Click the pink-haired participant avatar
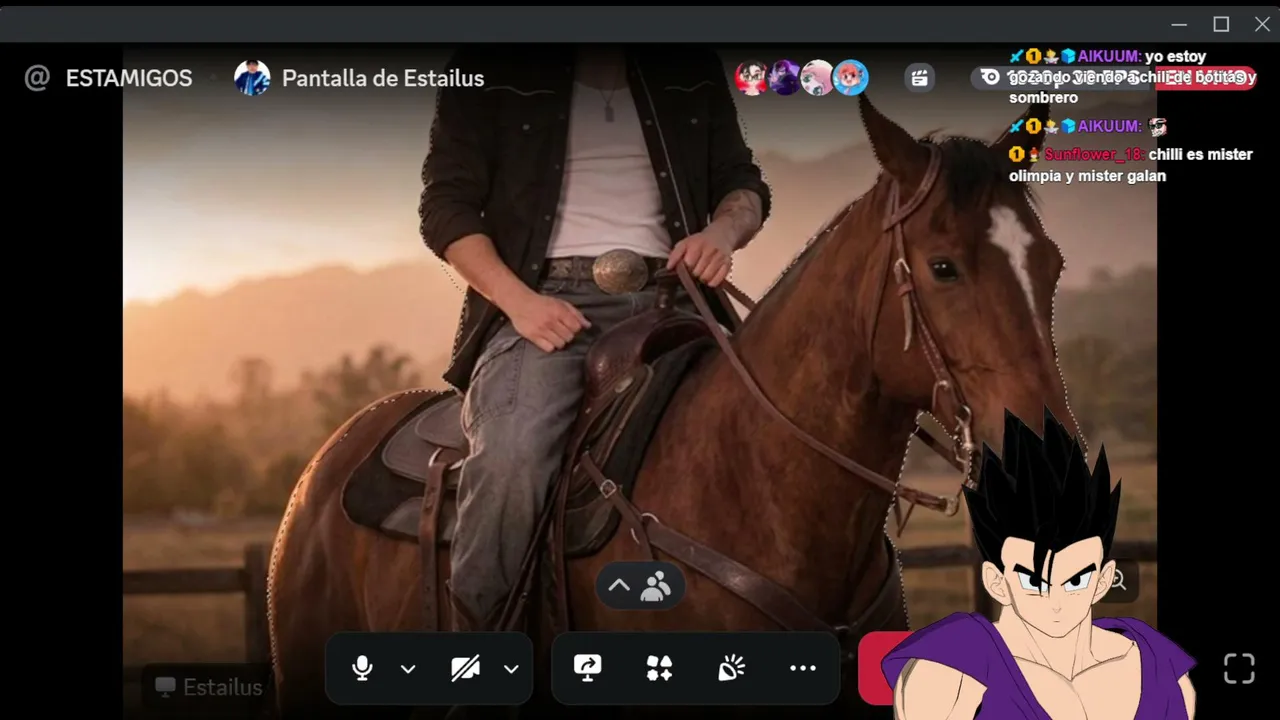Screen dimensions: 1280x720 (818, 78)
